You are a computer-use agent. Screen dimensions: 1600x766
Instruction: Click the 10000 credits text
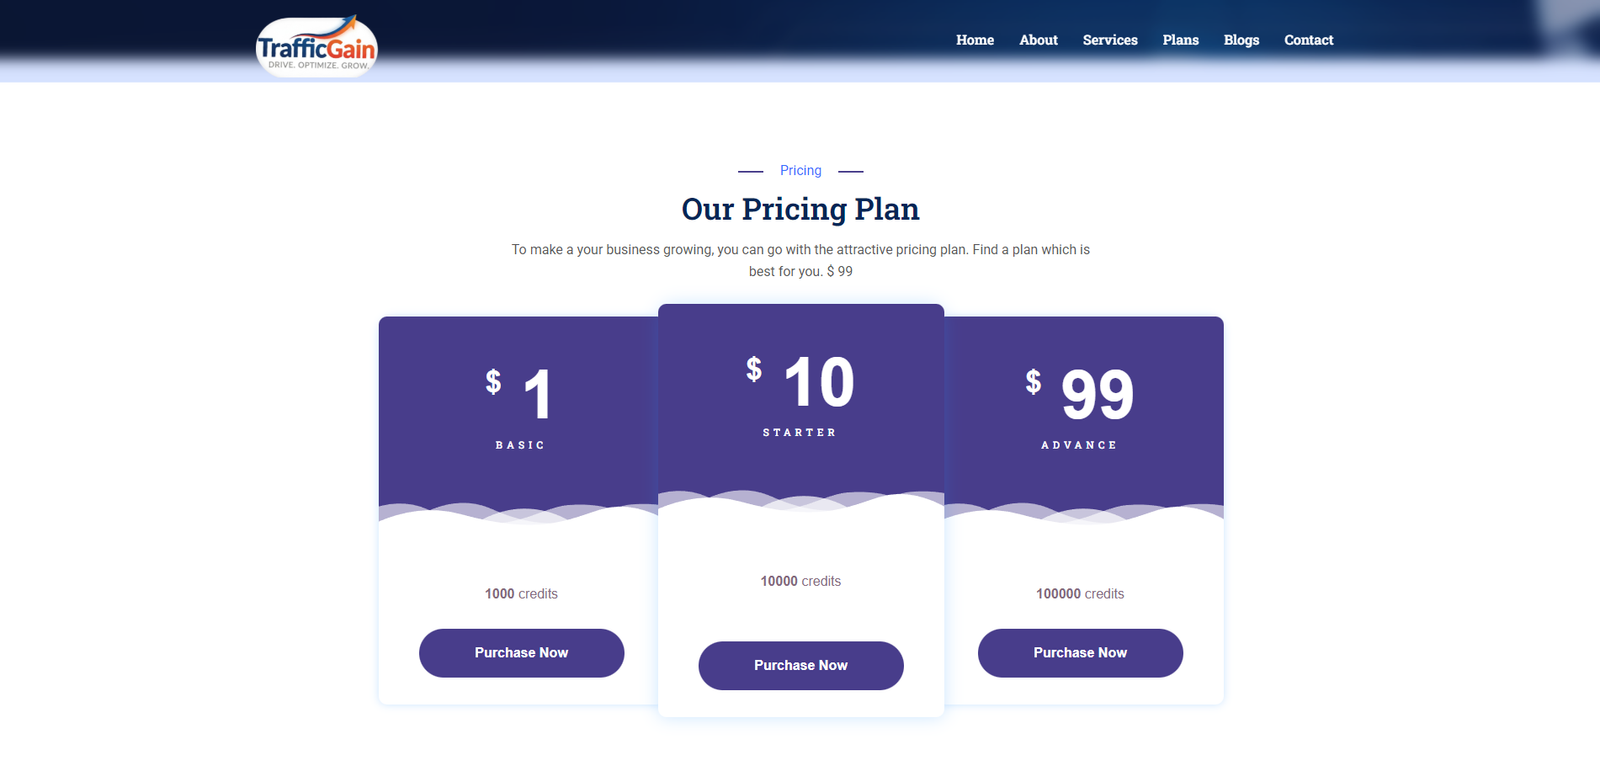point(800,581)
